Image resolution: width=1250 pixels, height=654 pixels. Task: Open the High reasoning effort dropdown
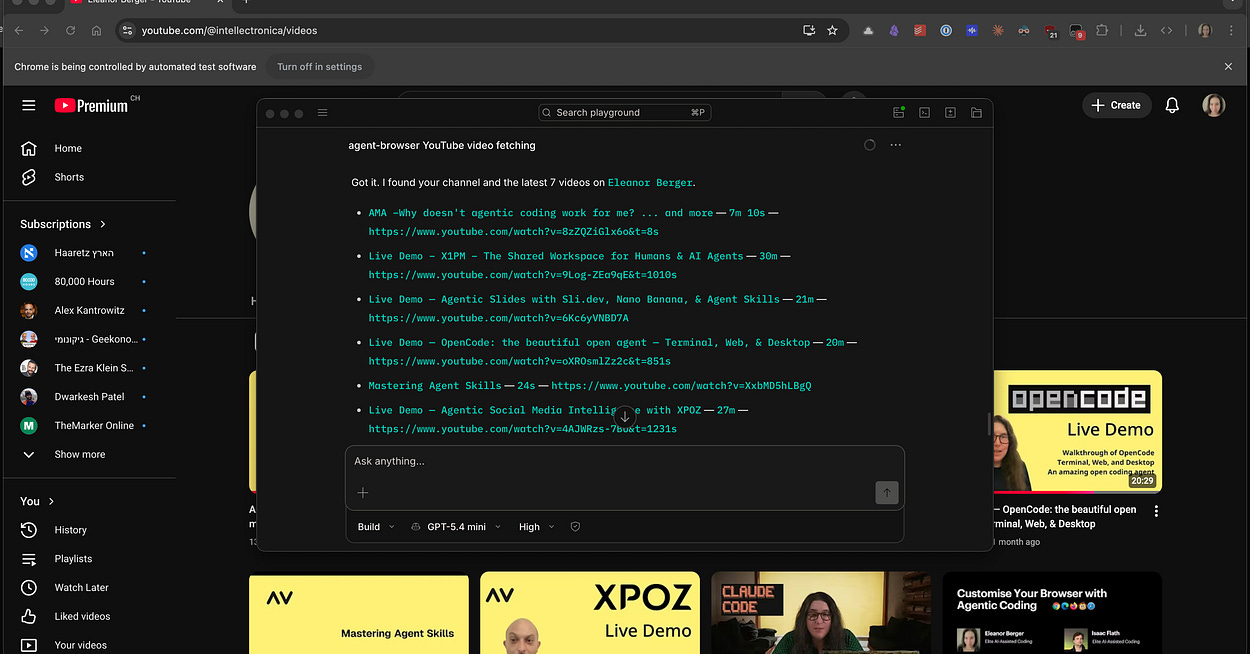pos(536,527)
